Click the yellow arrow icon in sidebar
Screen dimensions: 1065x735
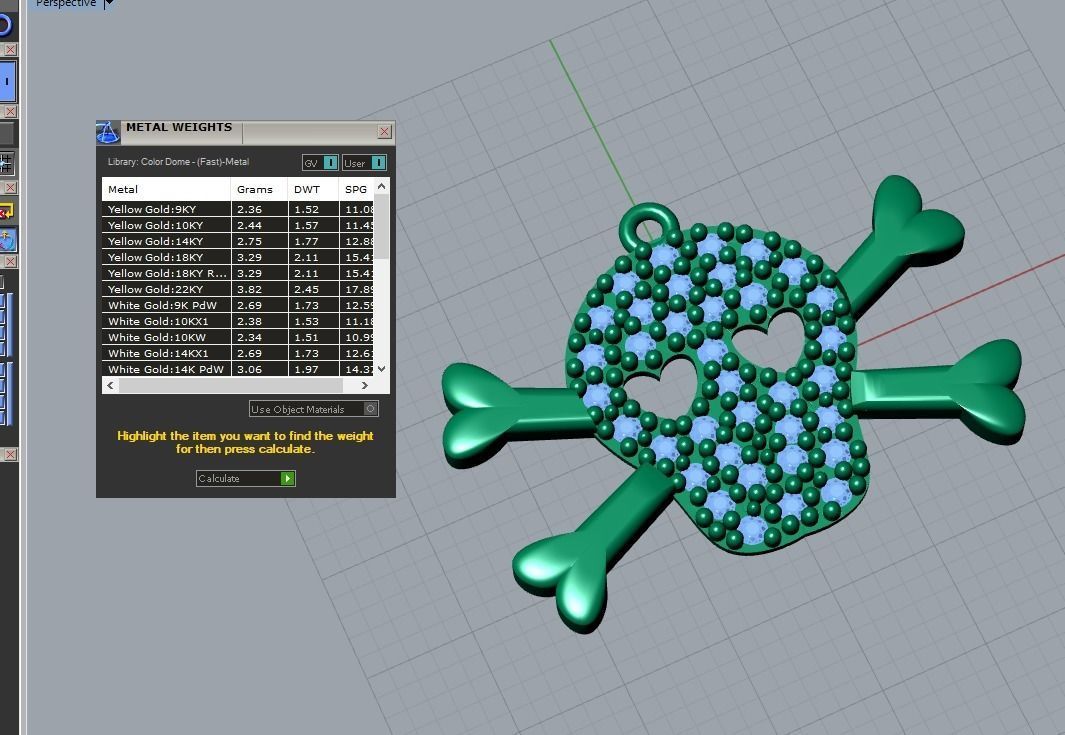click(7, 212)
